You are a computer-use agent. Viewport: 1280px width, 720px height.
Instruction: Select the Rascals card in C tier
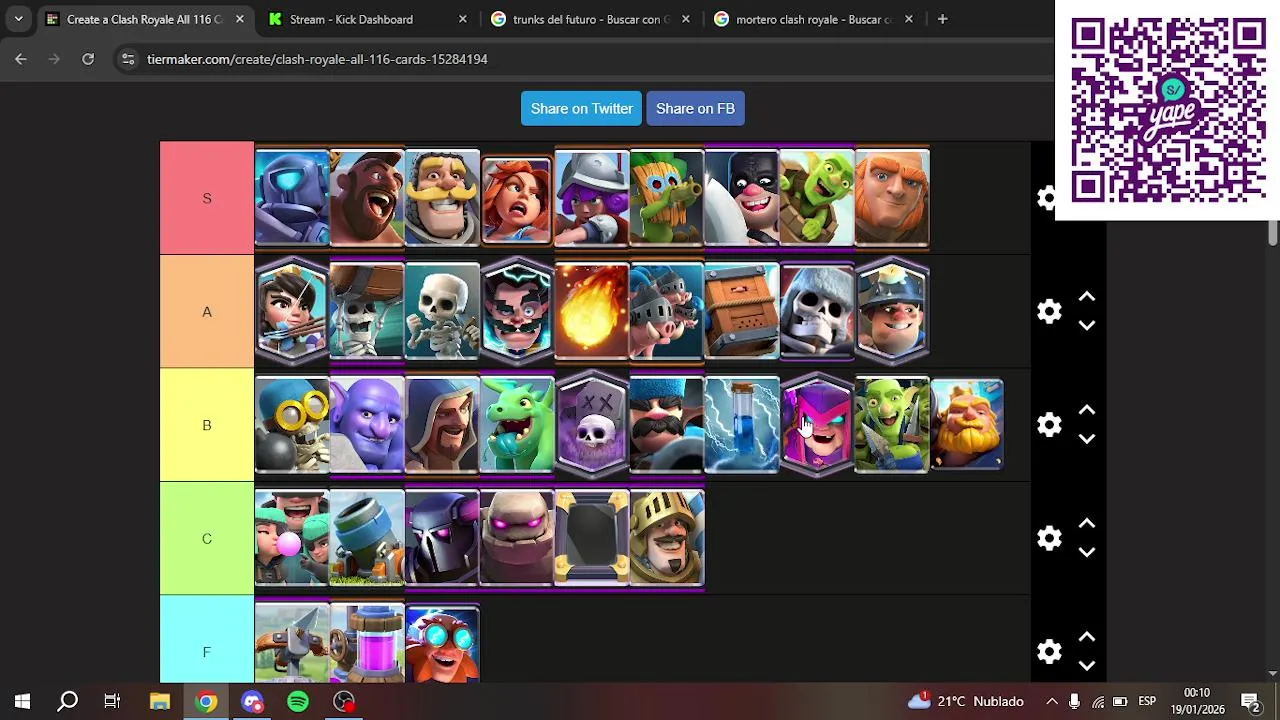(292, 538)
